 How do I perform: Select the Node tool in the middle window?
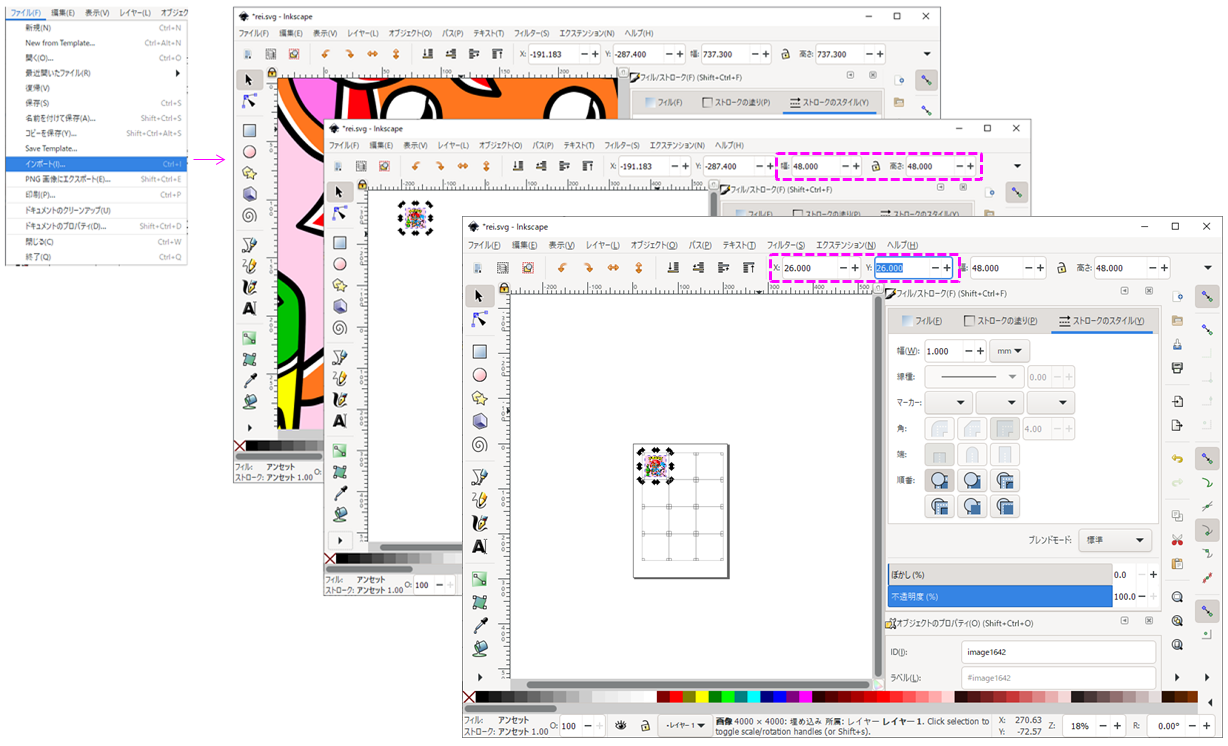tap(340, 212)
